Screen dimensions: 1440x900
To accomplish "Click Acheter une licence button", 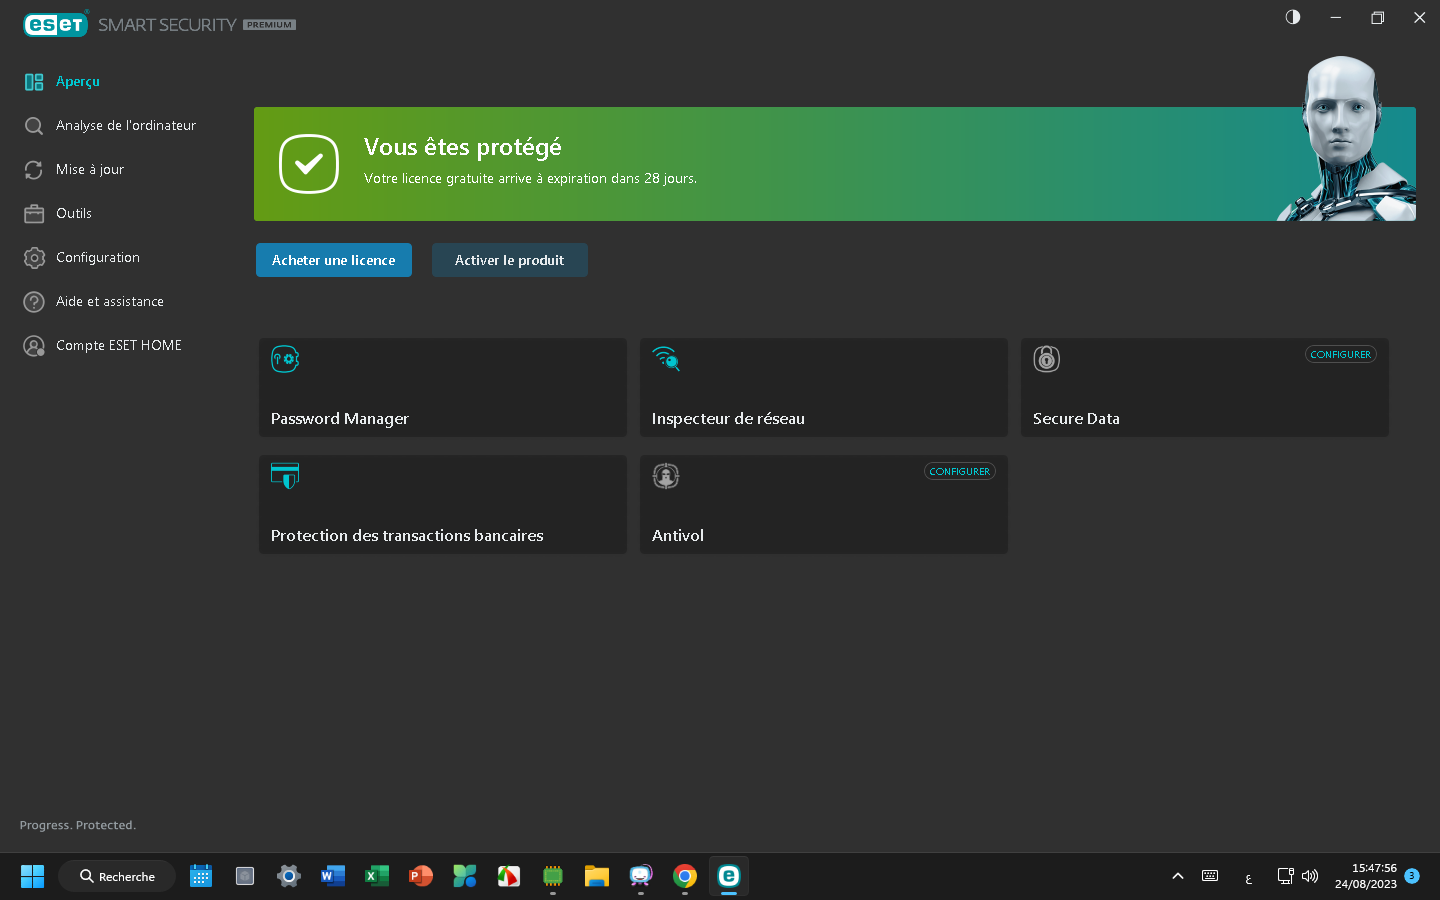I will (334, 260).
